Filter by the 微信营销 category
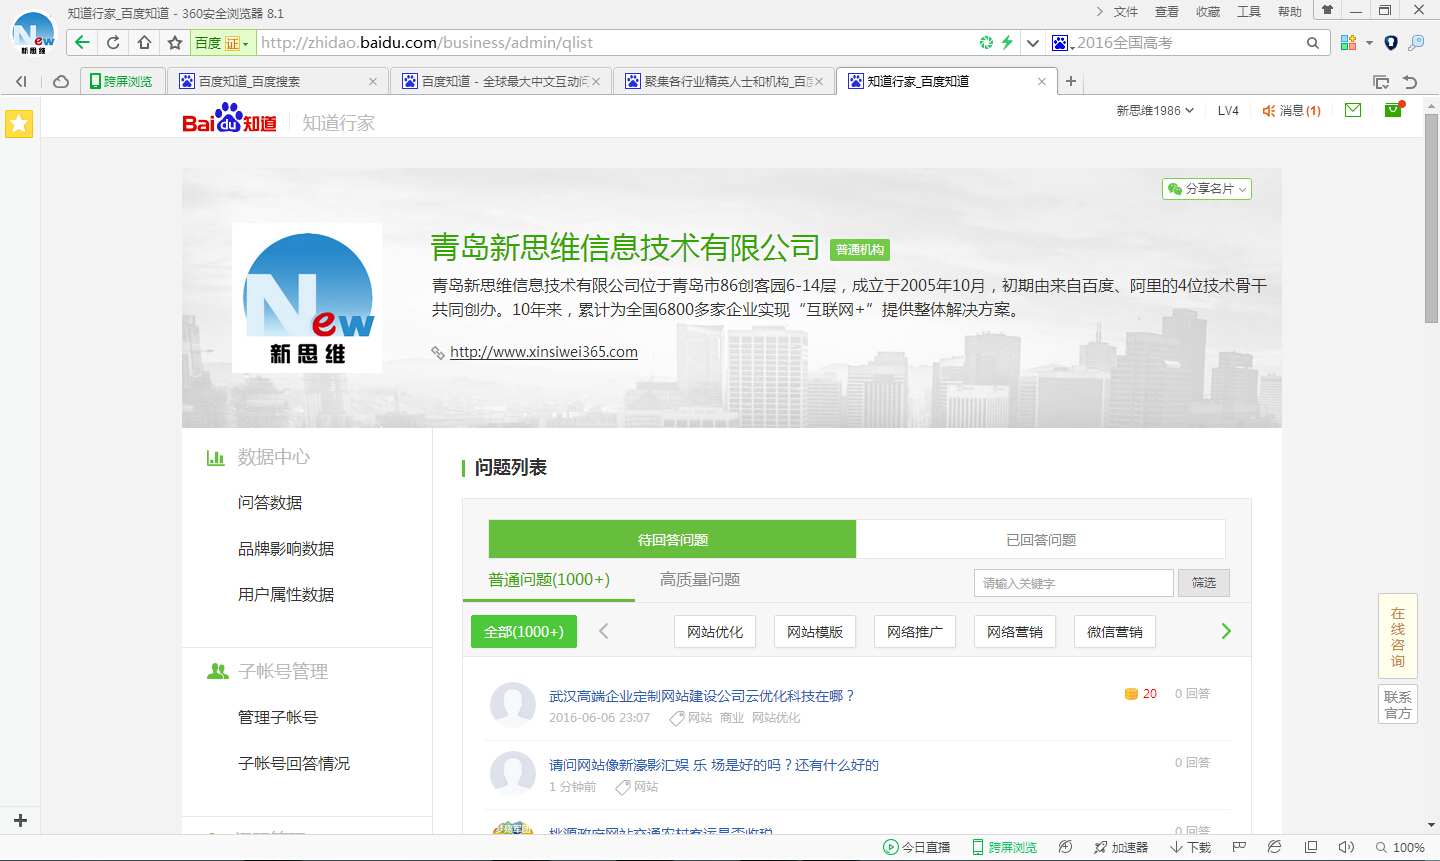This screenshot has height=861, width=1440. coord(1115,631)
